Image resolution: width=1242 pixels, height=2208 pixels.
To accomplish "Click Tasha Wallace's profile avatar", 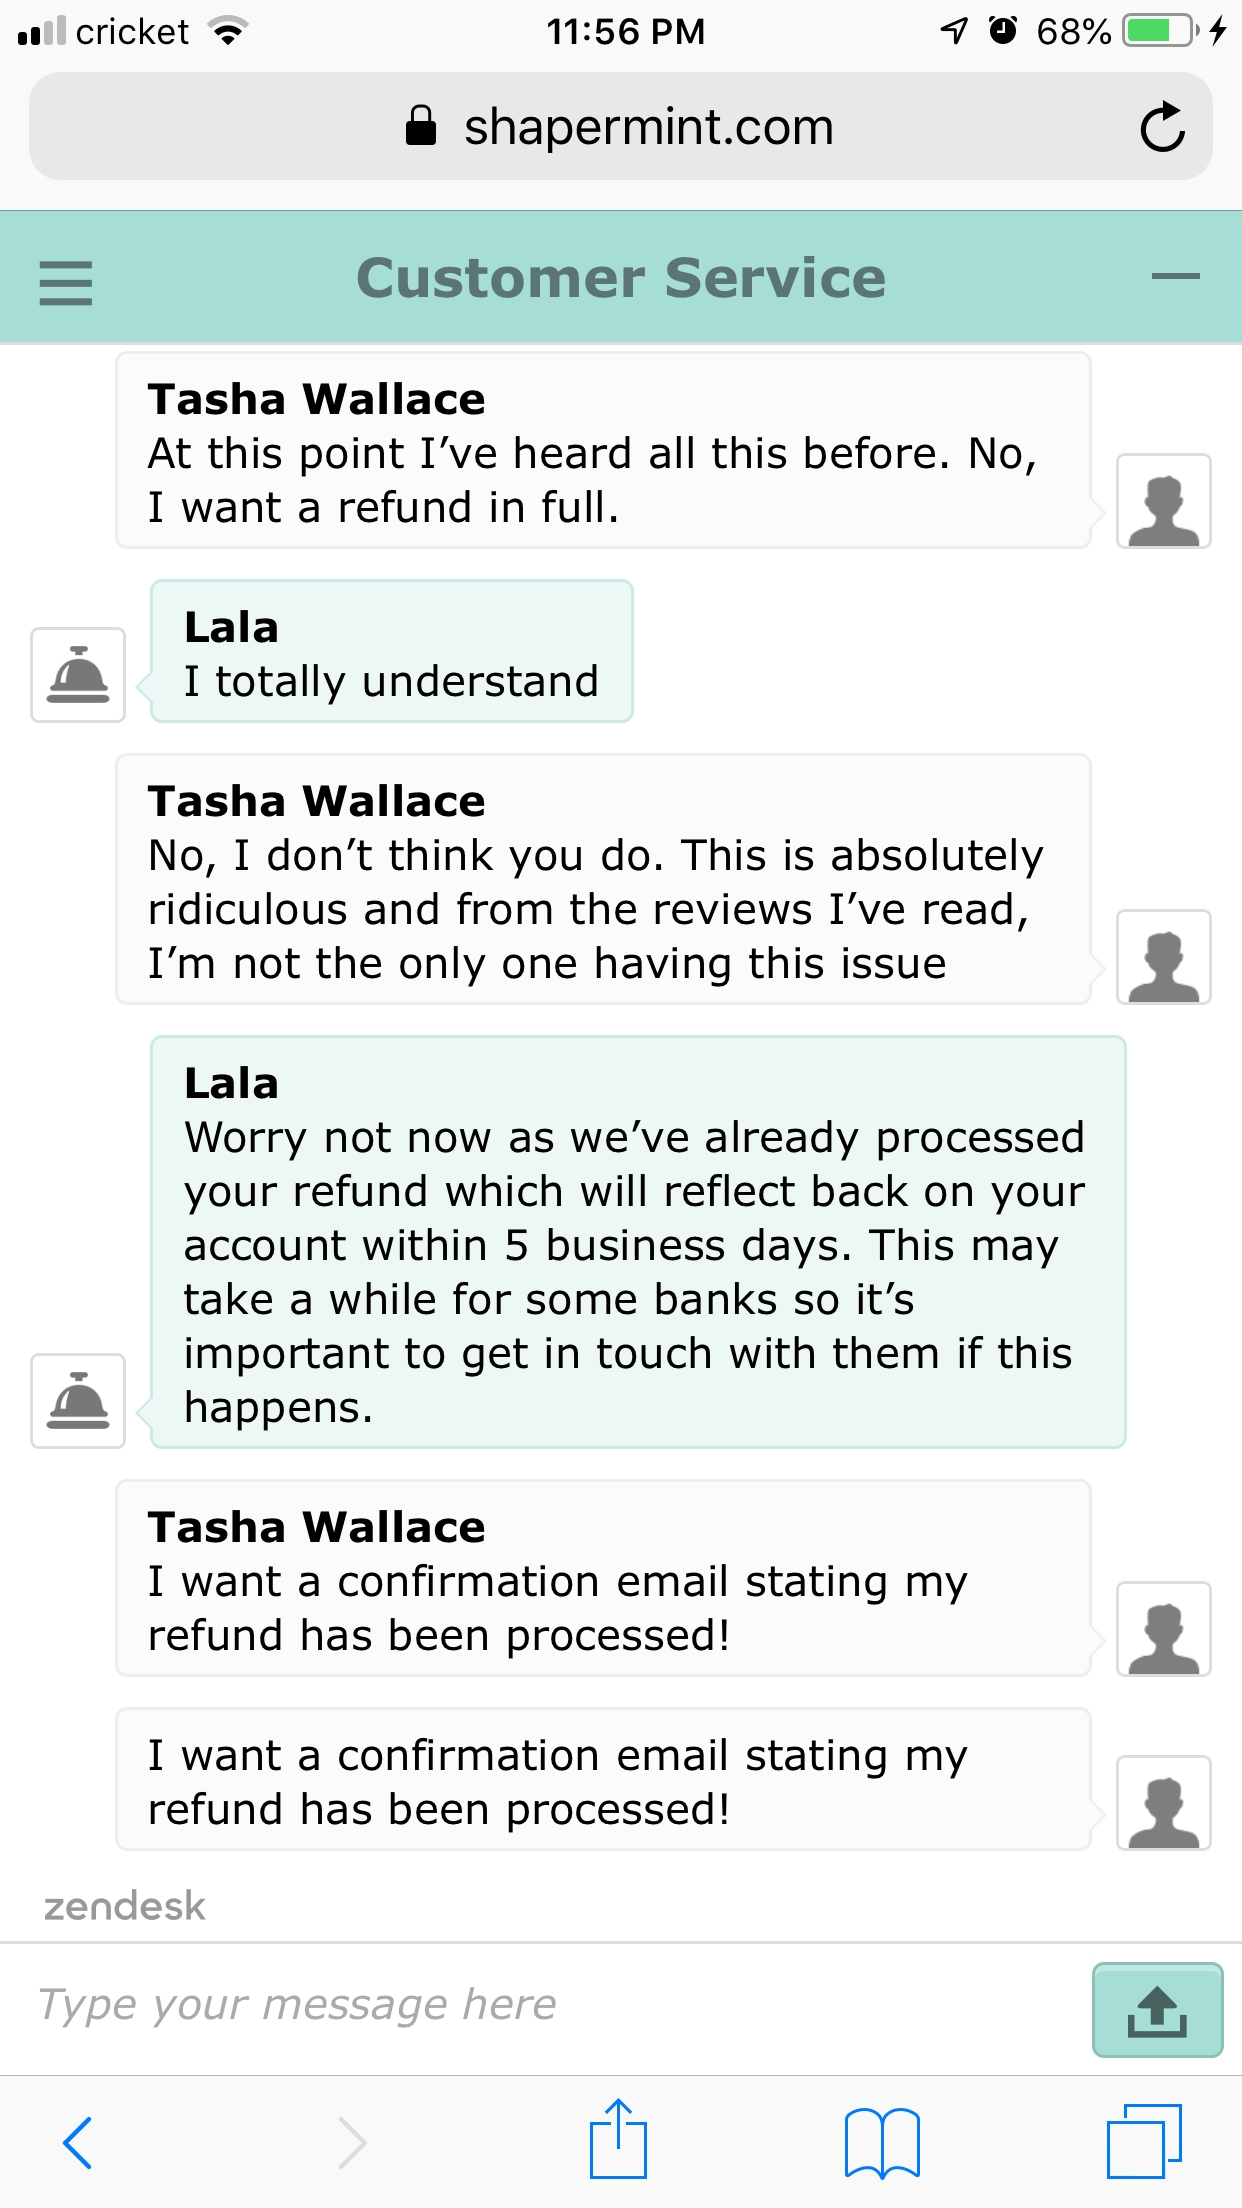I will (1163, 501).
